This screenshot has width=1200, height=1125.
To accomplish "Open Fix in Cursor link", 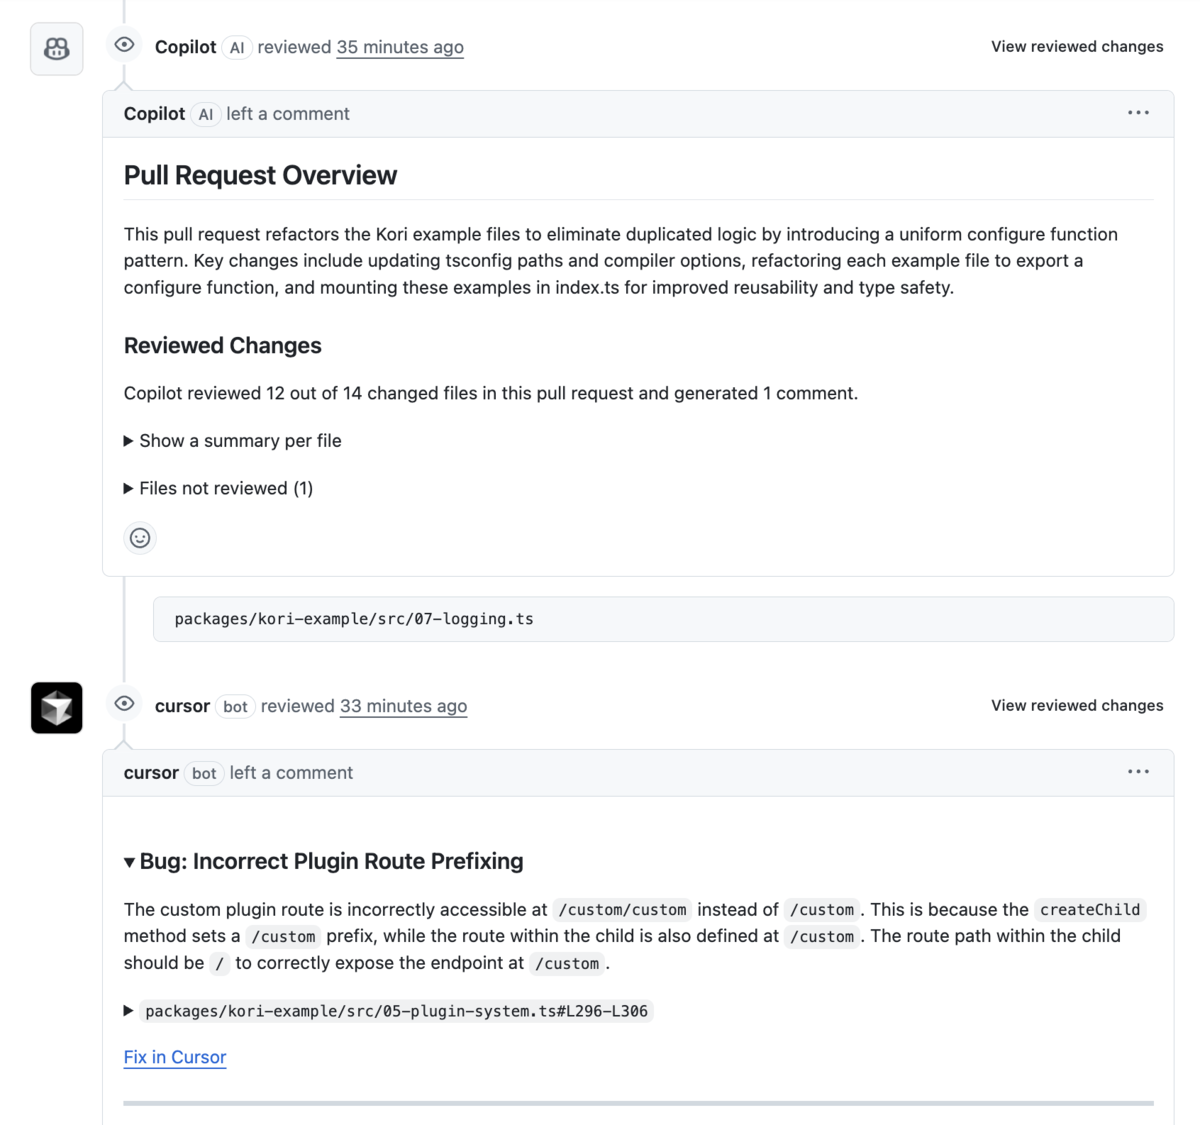I will tap(175, 1057).
